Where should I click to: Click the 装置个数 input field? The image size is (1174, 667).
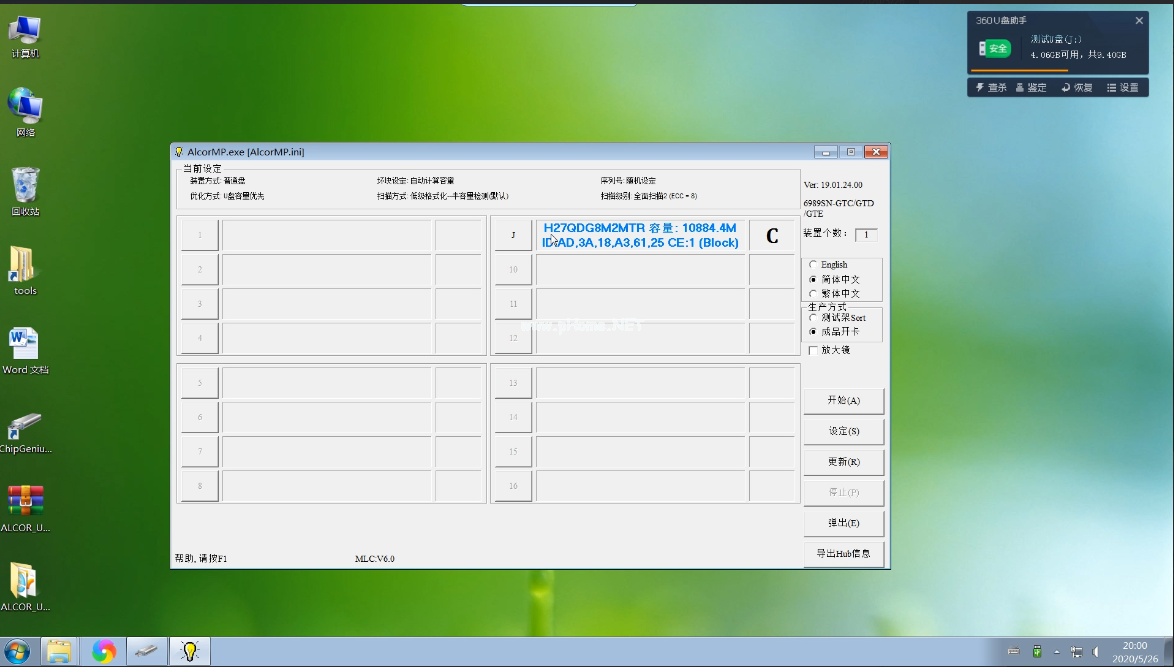866,235
